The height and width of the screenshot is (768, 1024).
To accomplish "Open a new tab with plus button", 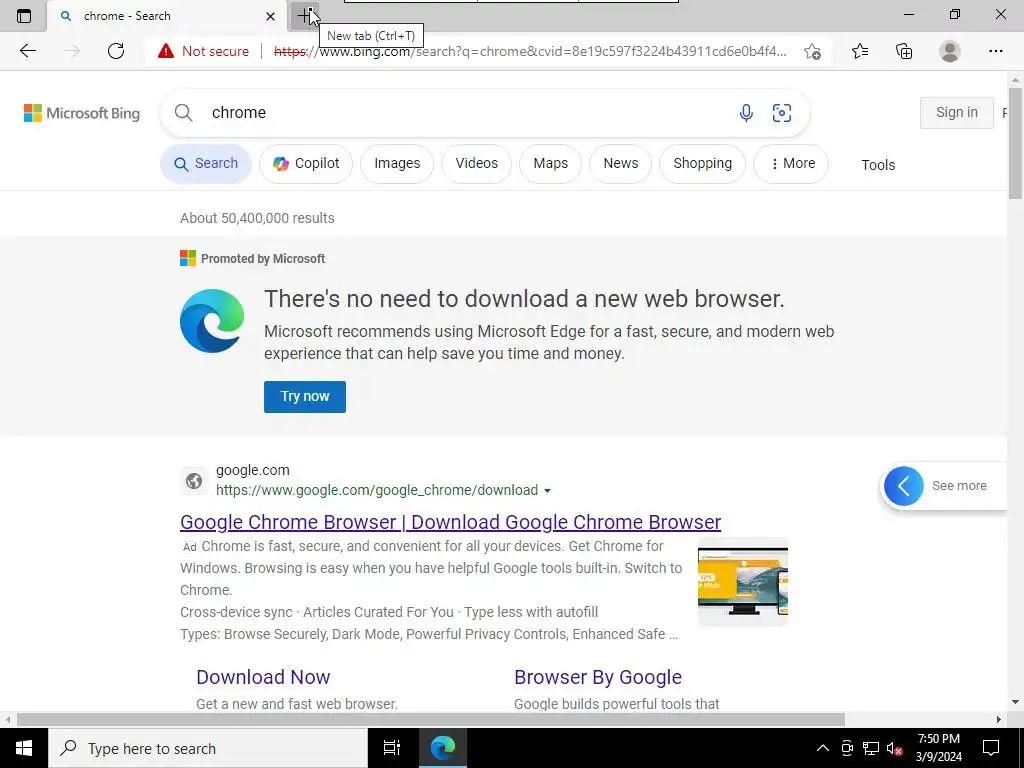I will 304,16.
